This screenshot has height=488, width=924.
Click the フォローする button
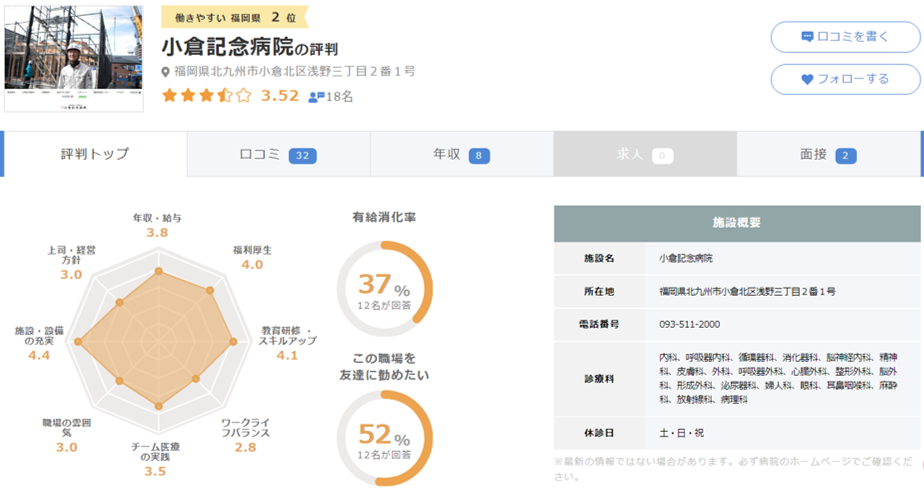point(845,79)
